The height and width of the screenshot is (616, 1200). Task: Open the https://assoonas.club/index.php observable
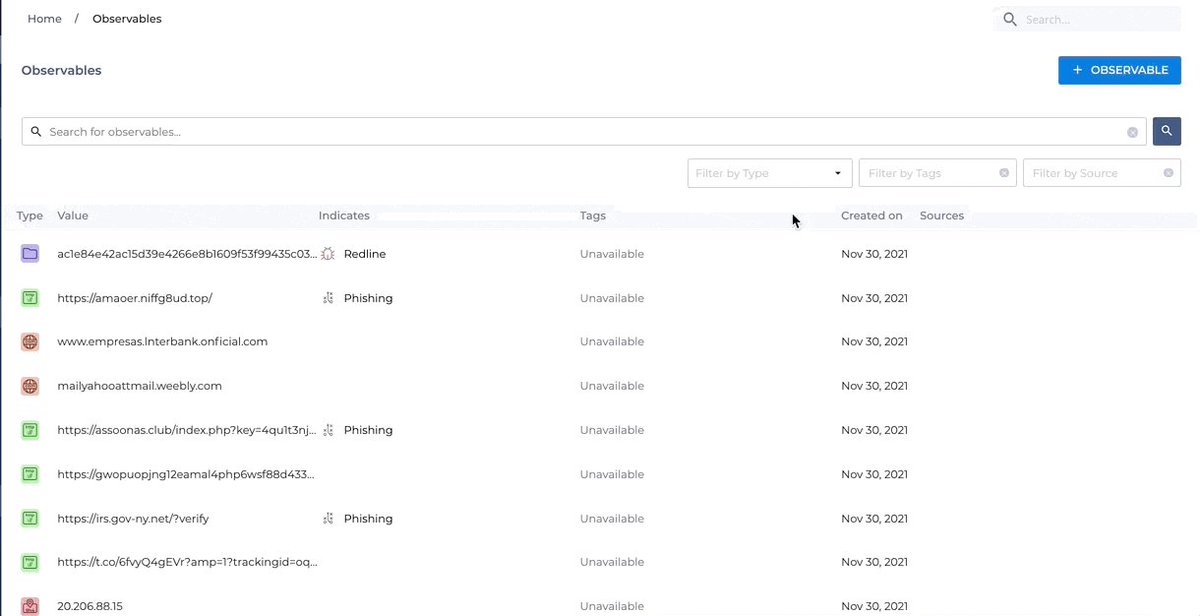pyautogui.click(x=187, y=430)
